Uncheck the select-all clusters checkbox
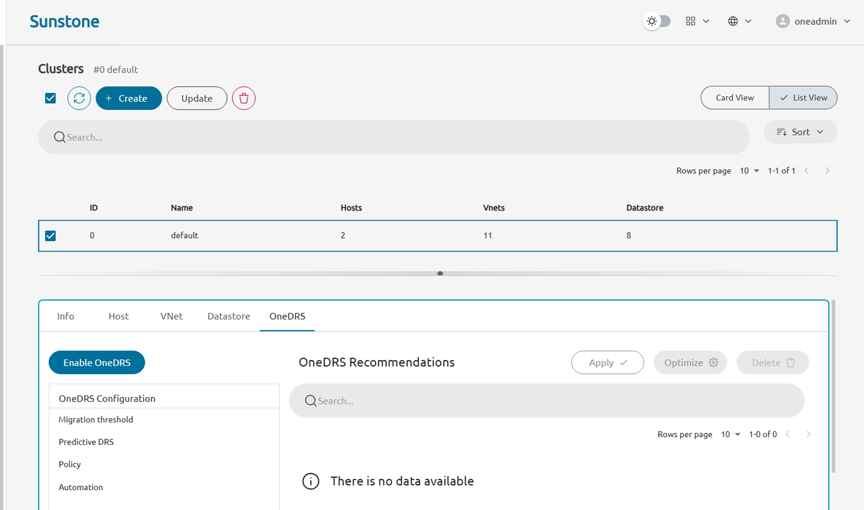Viewport: 864px width, 510px height. pyautogui.click(x=50, y=98)
